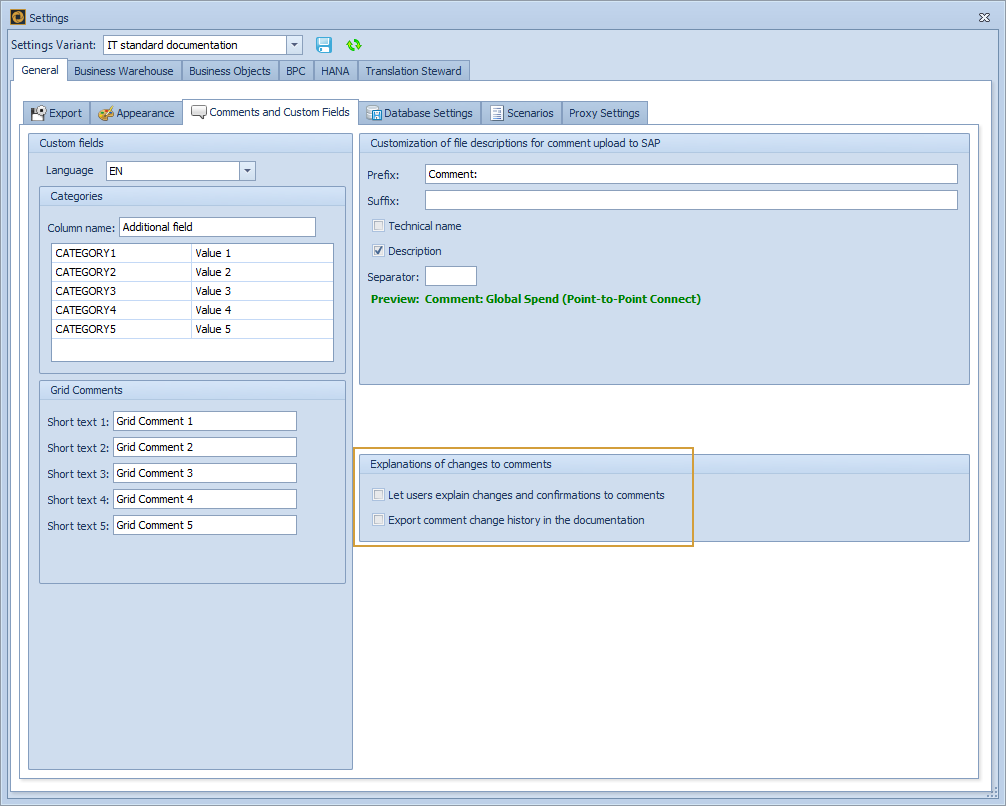The image size is (1006, 806).
Task: Expand the Settings Variant dropdown
Action: point(294,45)
